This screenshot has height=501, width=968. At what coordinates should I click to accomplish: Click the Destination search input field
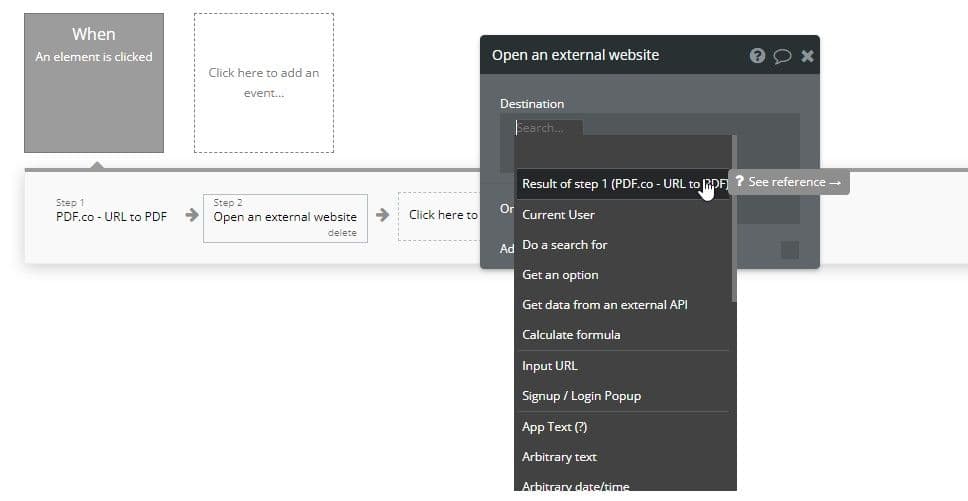click(x=547, y=128)
